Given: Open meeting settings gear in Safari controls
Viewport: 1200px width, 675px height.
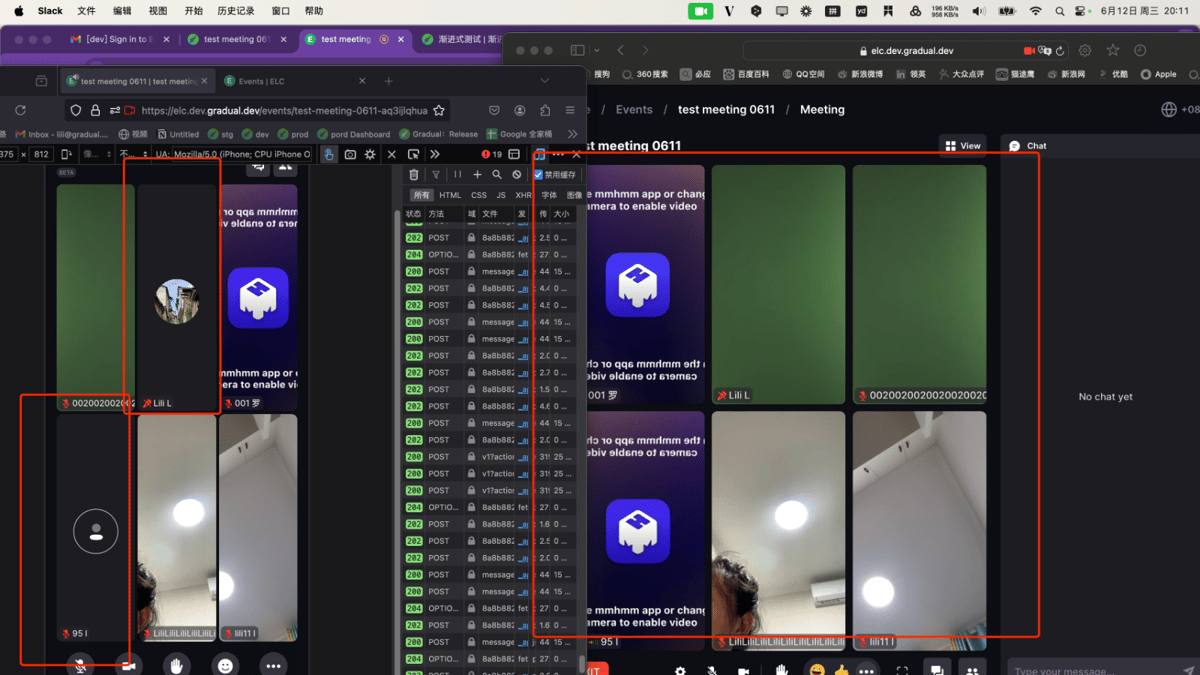Looking at the screenshot, I should coord(680,671).
